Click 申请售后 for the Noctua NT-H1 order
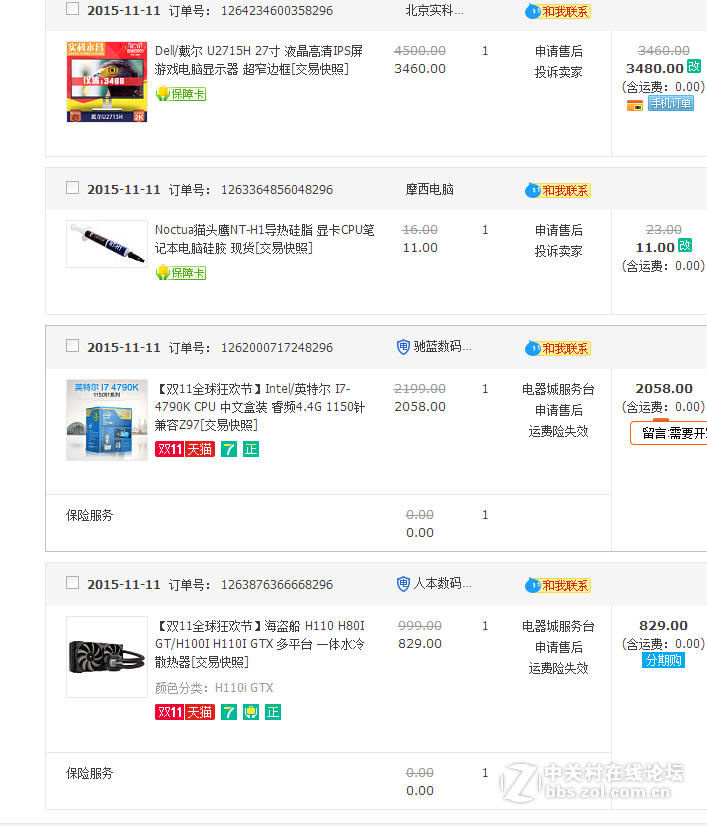This screenshot has height=826, width=707. [558, 231]
